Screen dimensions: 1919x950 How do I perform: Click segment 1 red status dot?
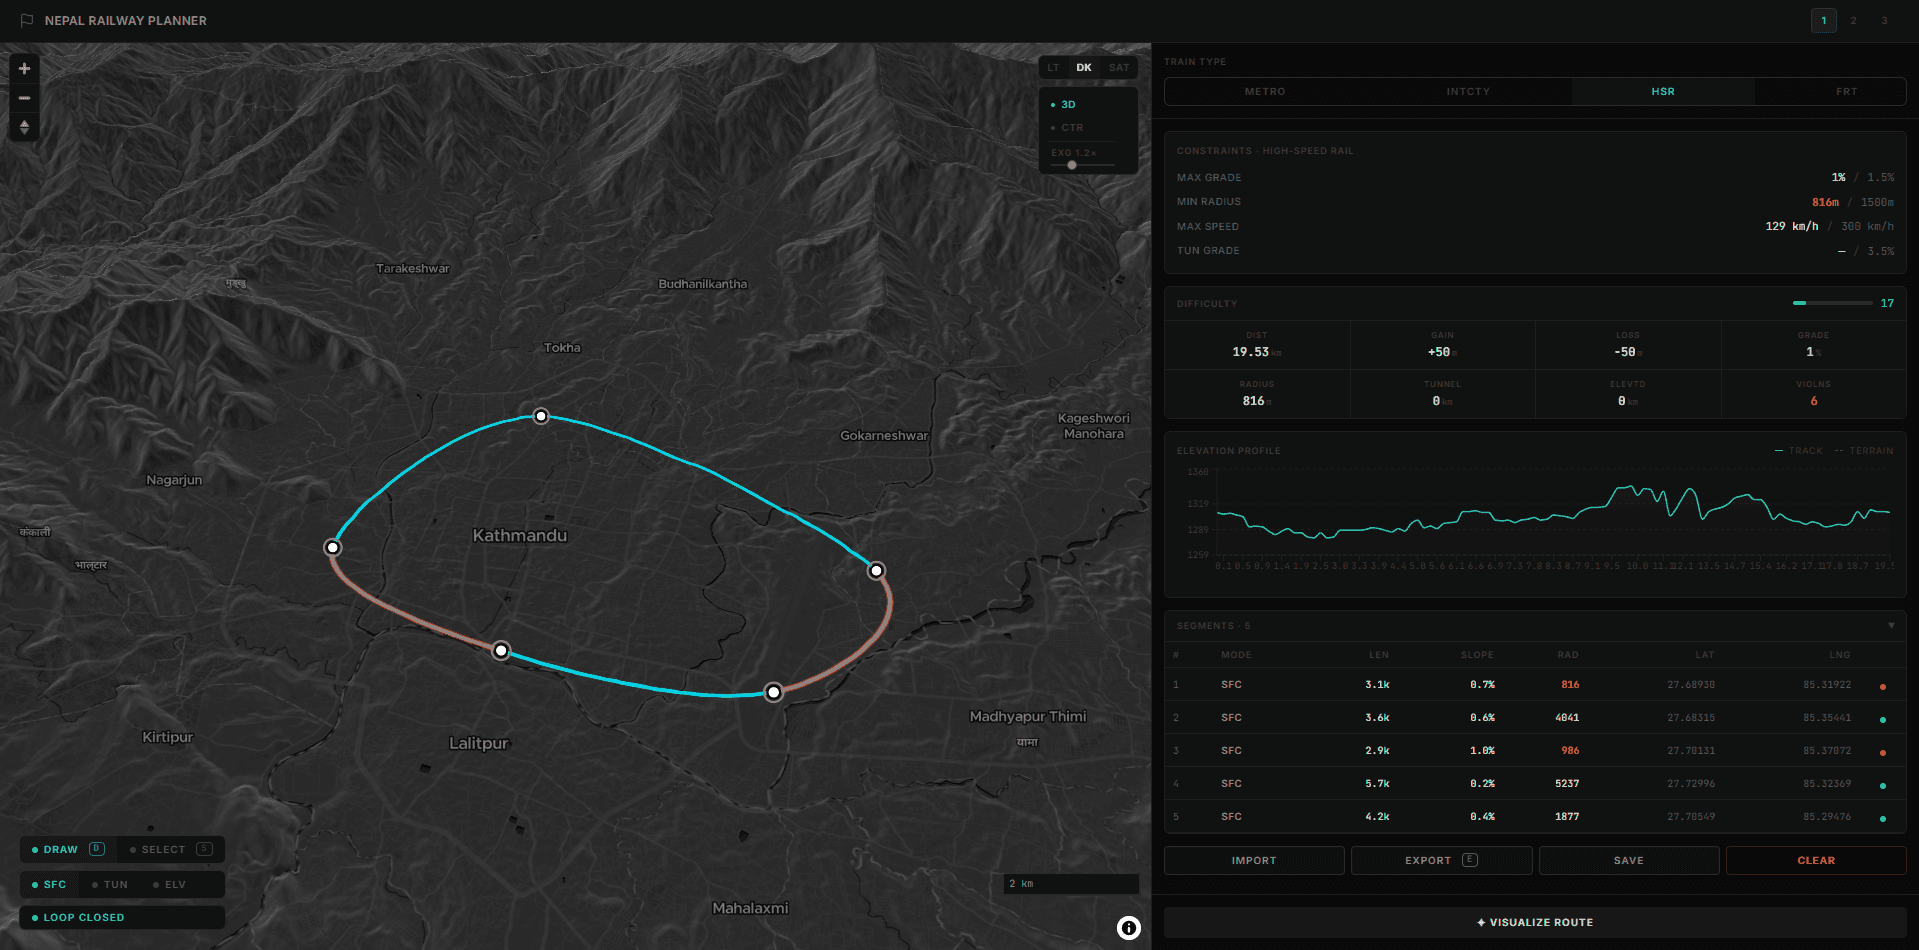[x=1882, y=686]
